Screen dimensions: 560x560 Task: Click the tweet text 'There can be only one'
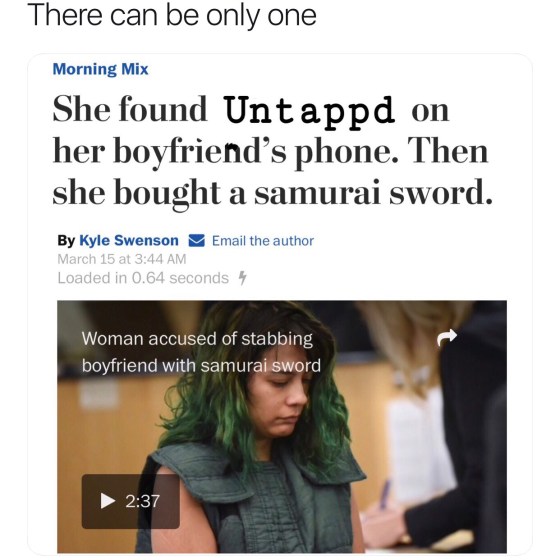[x=172, y=16]
